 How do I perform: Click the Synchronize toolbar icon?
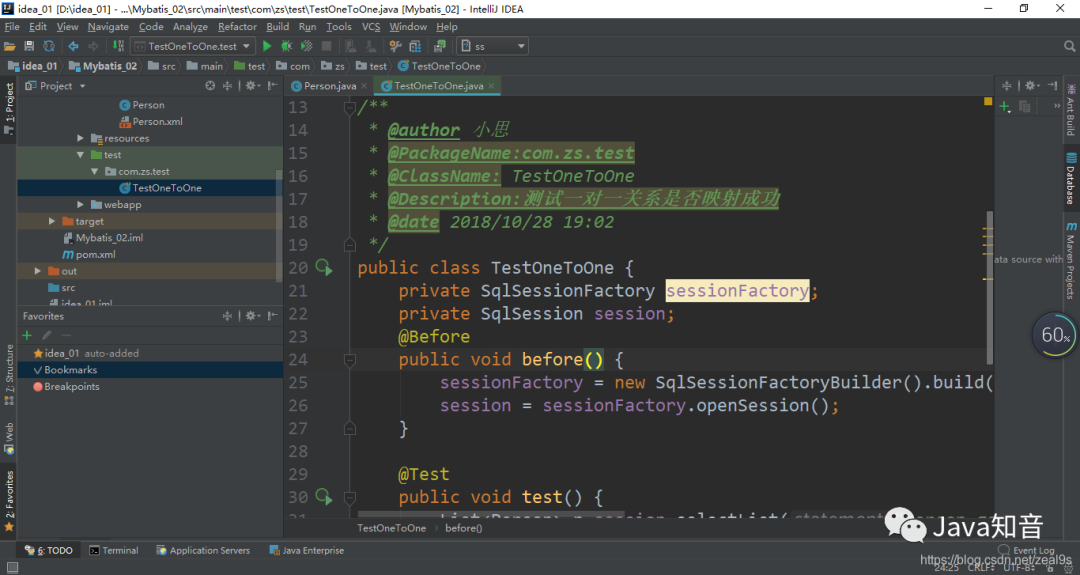(x=49, y=46)
